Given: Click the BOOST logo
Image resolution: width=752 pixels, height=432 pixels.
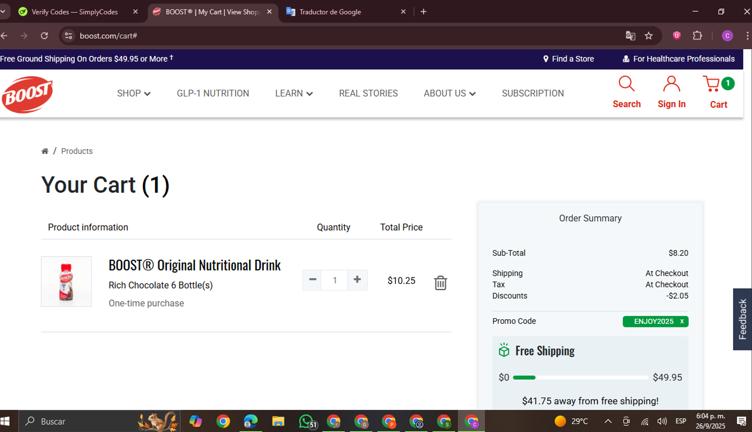Looking at the screenshot, I should [27, 94].
